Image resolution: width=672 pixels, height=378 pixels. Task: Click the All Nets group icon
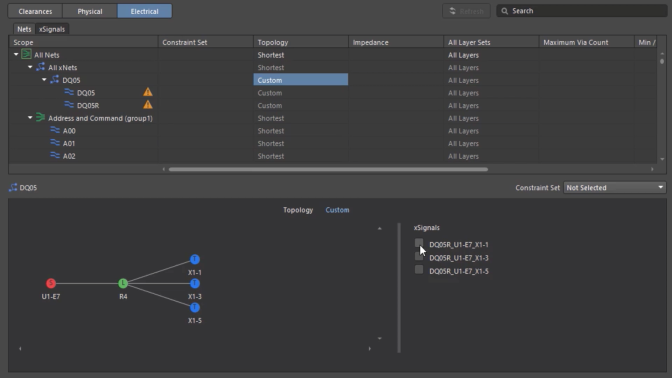[26, 54]
